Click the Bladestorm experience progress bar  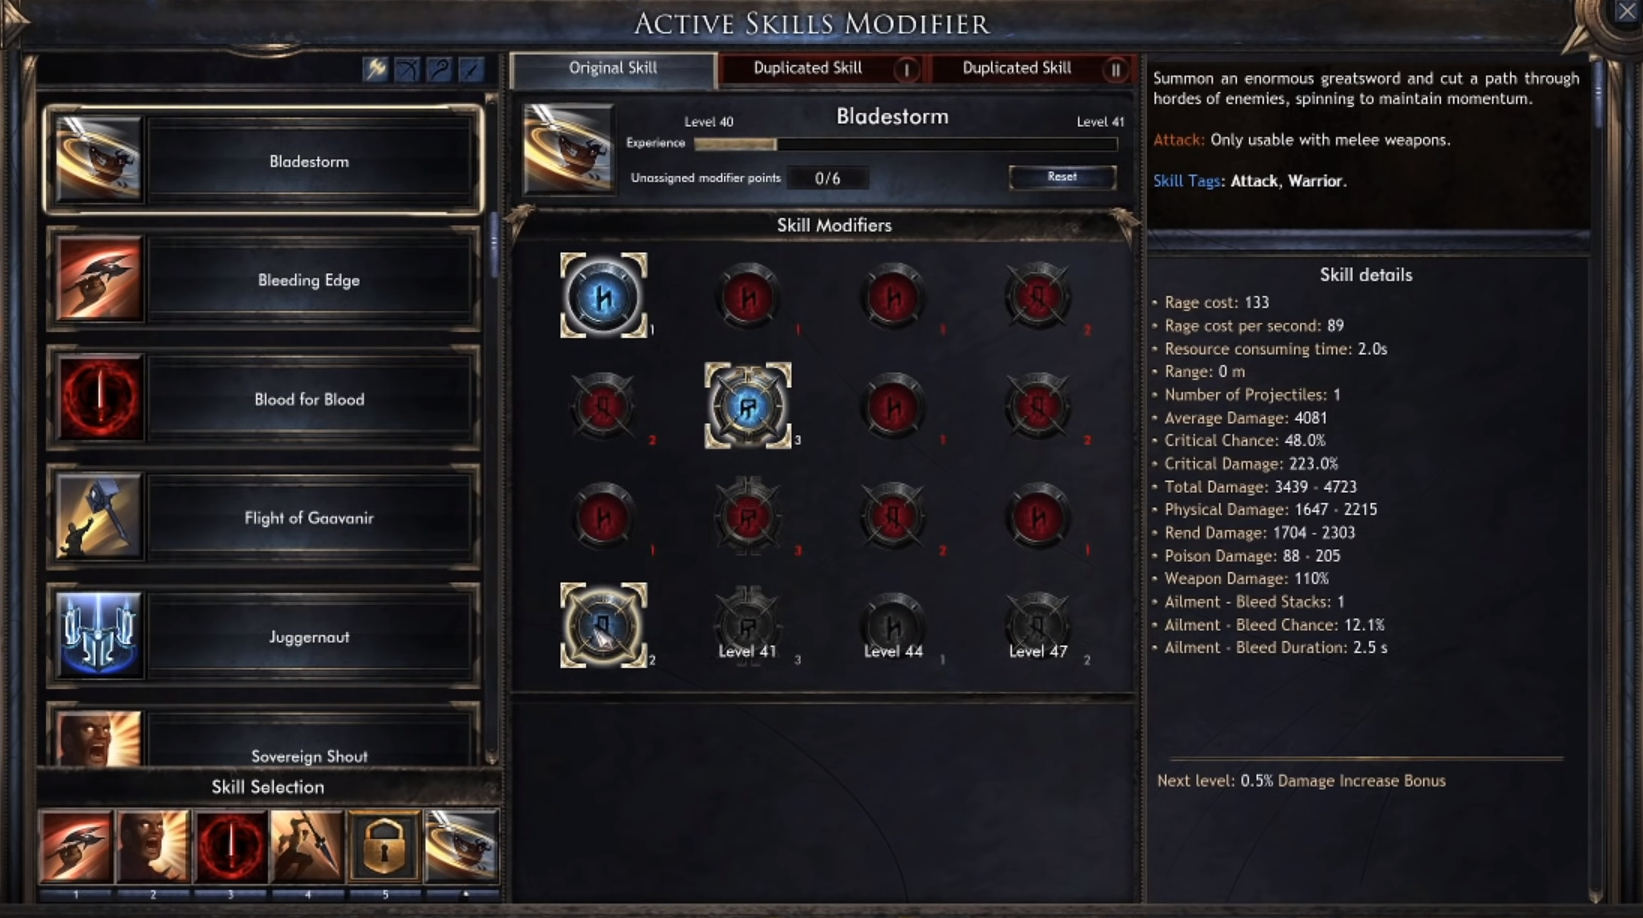coord(905,144)
